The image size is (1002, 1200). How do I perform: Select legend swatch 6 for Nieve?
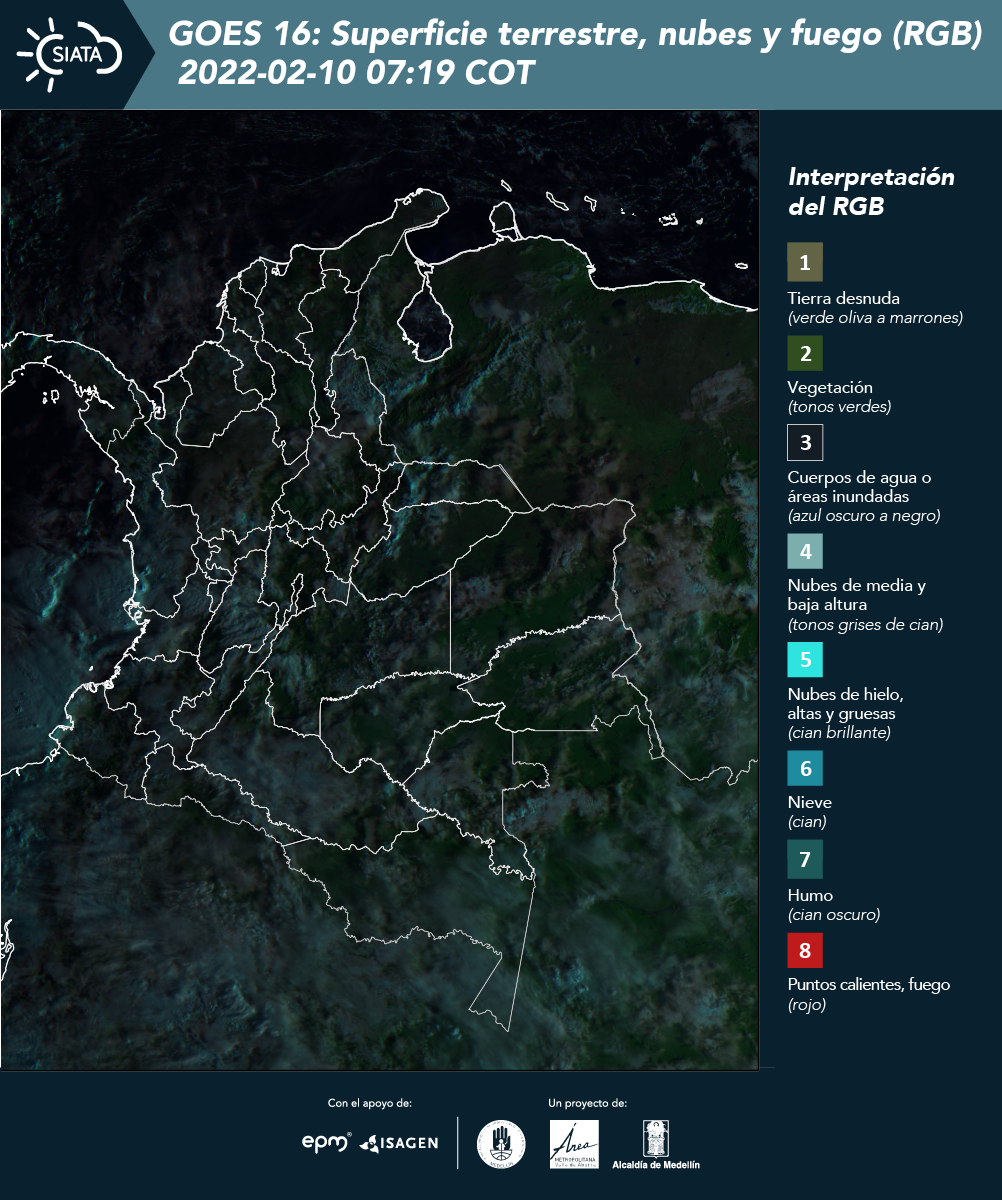pyautogui.click(x=805, y=769)
